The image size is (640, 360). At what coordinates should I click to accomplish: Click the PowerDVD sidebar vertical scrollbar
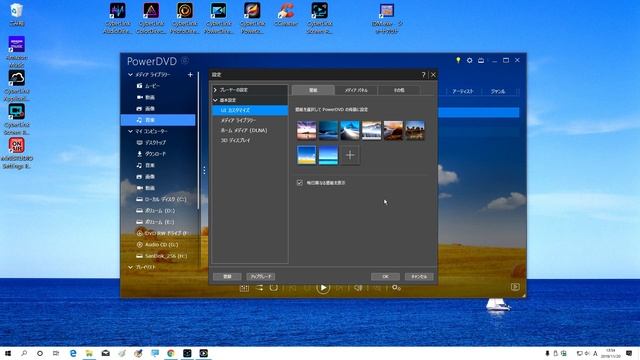[x=199, y=141]
